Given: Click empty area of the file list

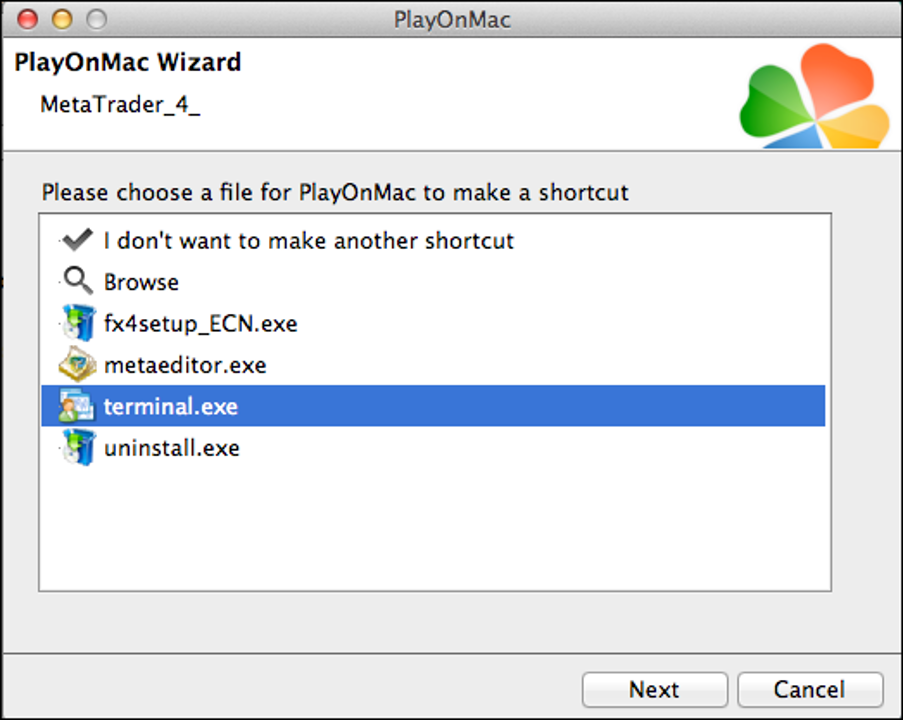Looking at the screenshot, I should [x=435, y=530].
